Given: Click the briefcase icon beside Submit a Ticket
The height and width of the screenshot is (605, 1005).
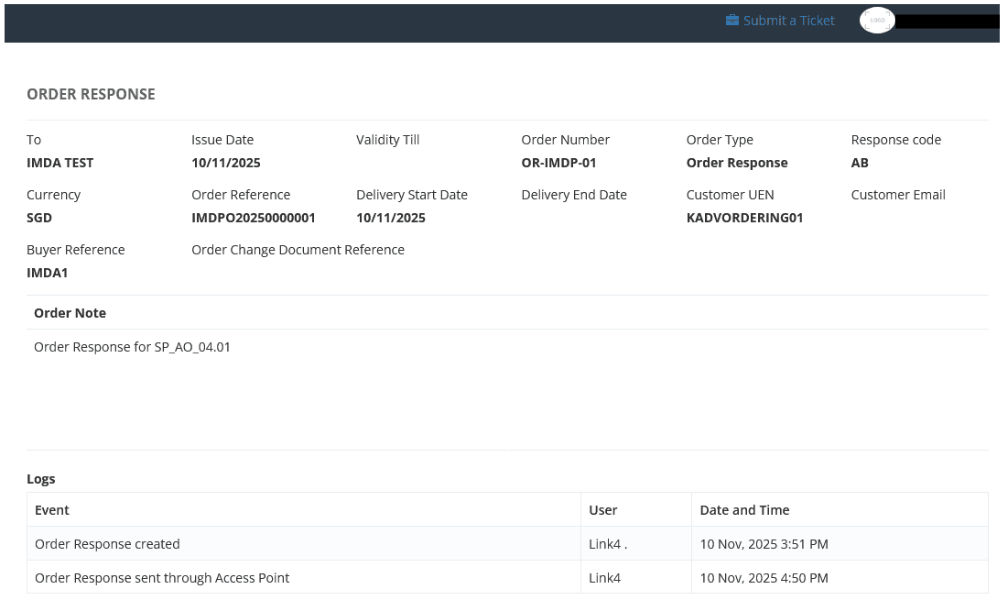Looking at the screenshot, I should coord(732,20).
